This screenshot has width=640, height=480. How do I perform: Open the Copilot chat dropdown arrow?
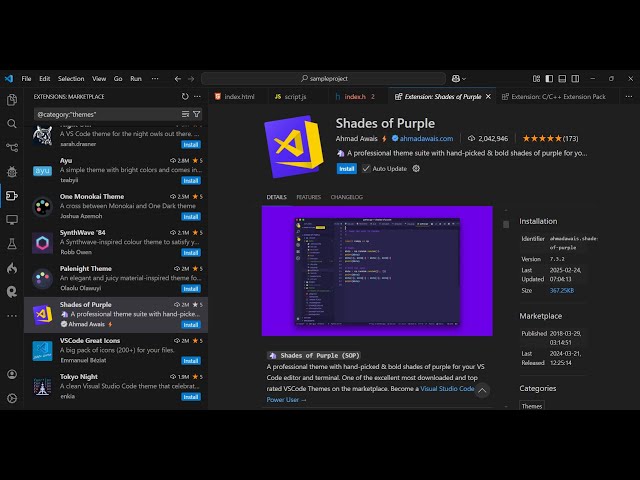464,78
